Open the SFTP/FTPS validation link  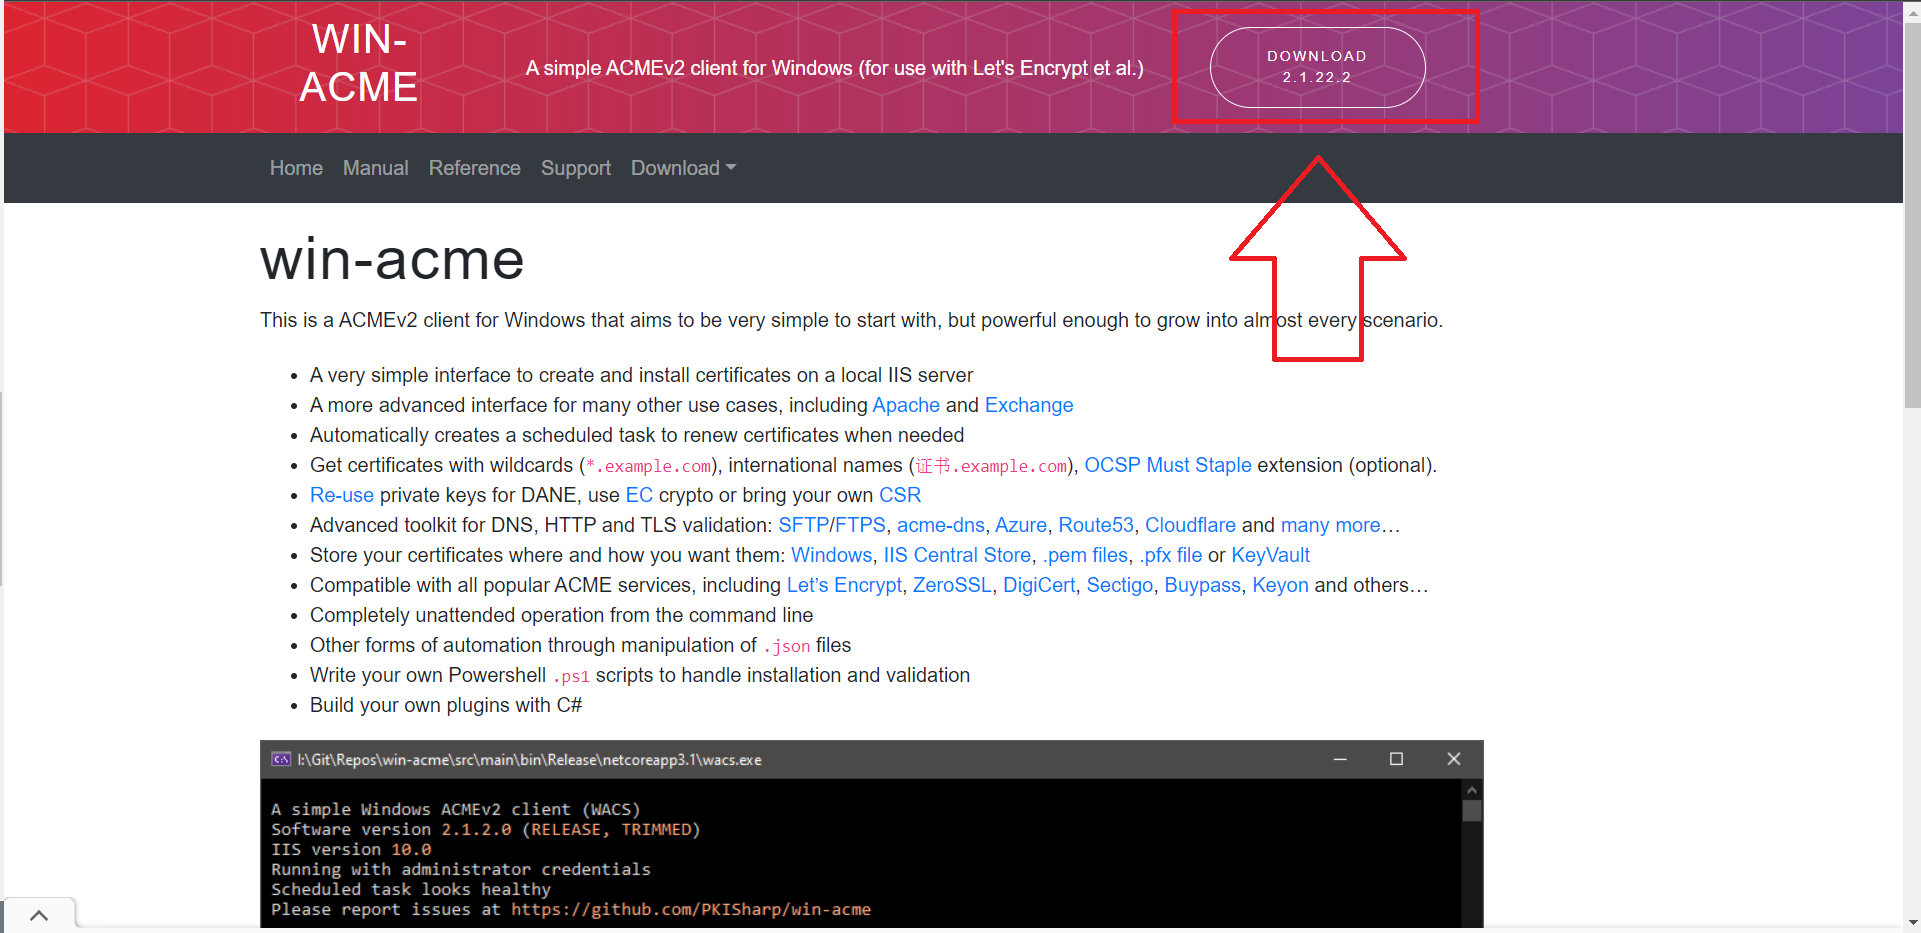tap(832, 525)
